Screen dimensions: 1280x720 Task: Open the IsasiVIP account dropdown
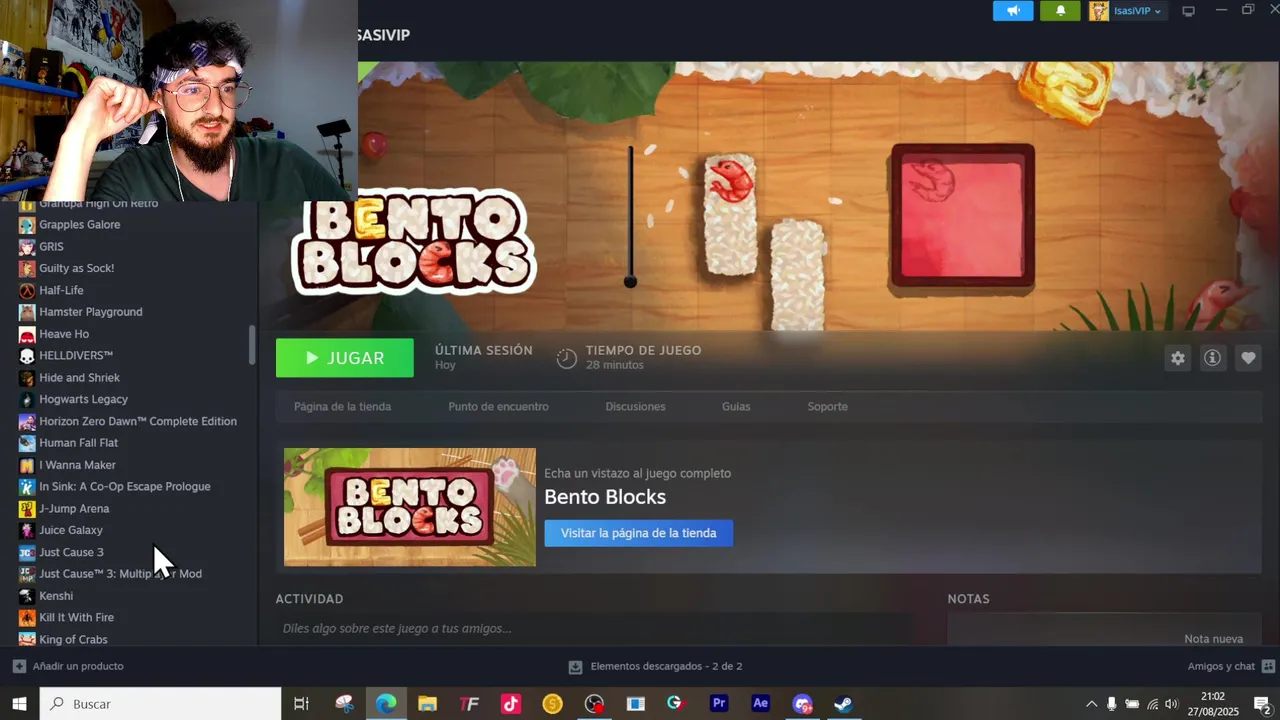1137,11
